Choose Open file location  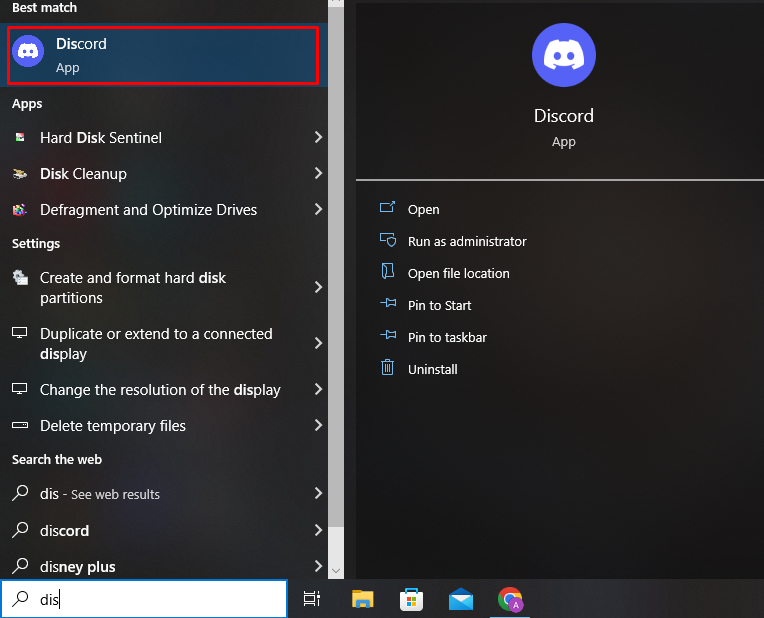point(458,273)
